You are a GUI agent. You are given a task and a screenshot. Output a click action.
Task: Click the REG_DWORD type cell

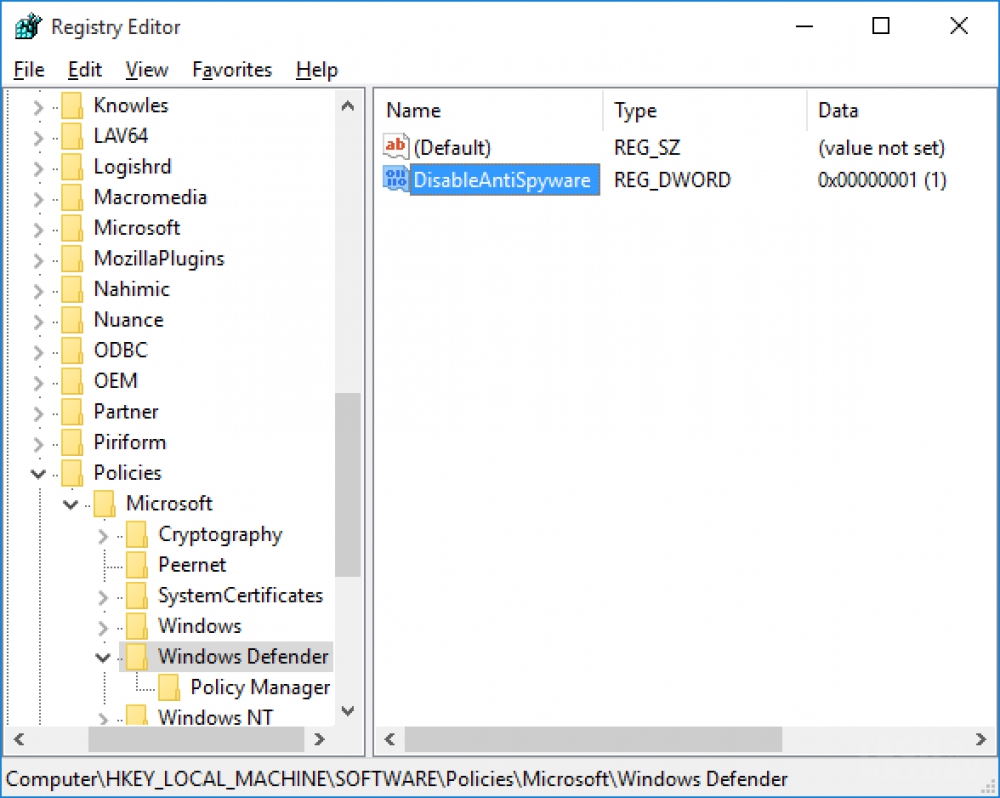[672, 179]
